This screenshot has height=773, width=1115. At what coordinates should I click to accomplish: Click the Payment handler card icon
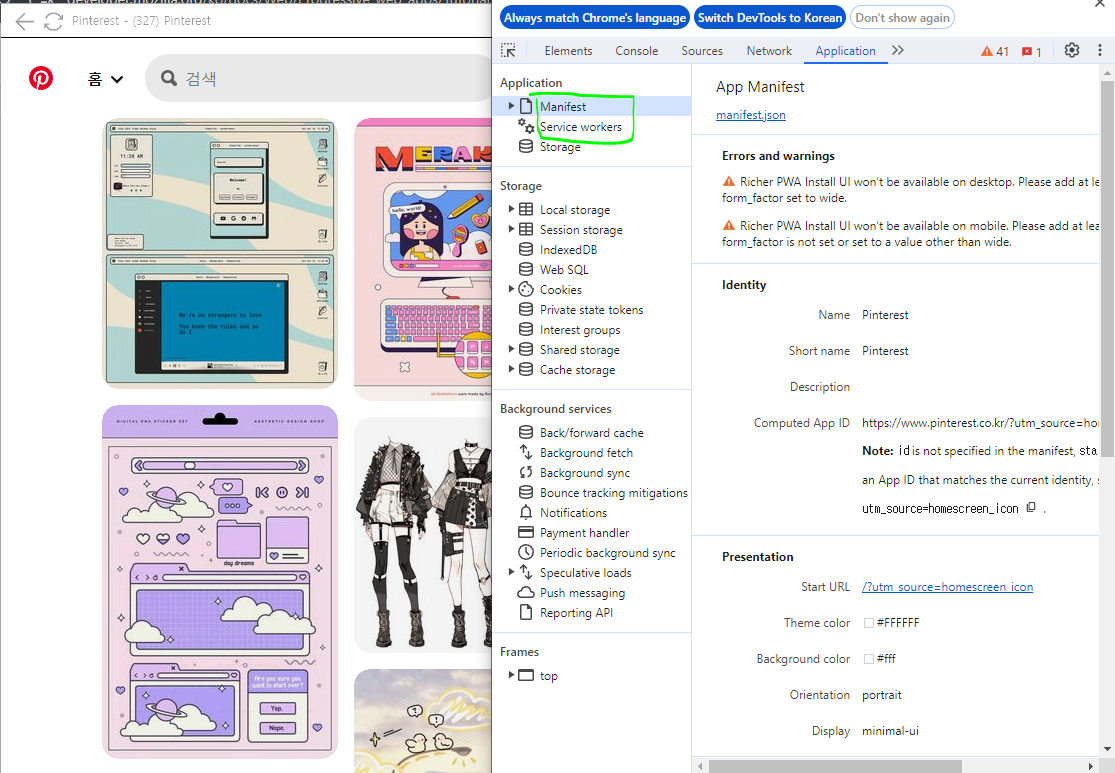[526, 532]
